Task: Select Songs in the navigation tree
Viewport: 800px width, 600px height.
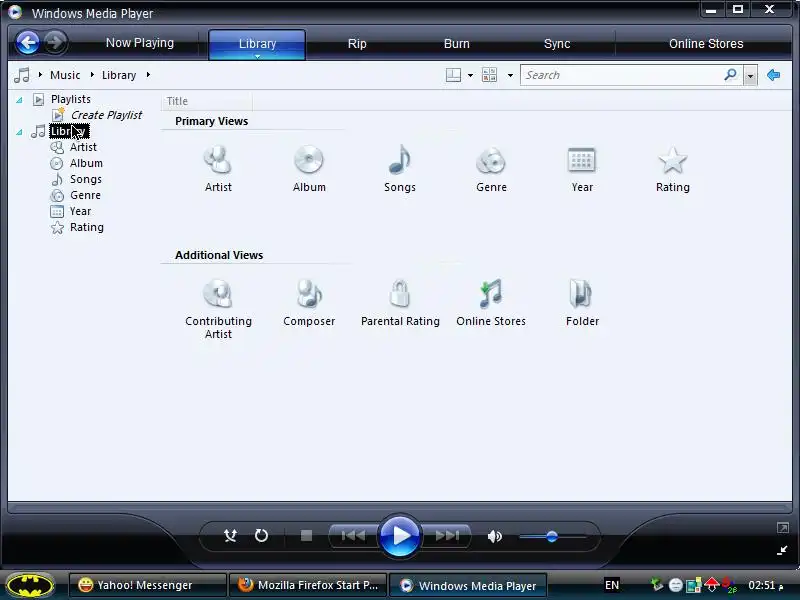Action: pyautogui.click(x=86, y=179)
